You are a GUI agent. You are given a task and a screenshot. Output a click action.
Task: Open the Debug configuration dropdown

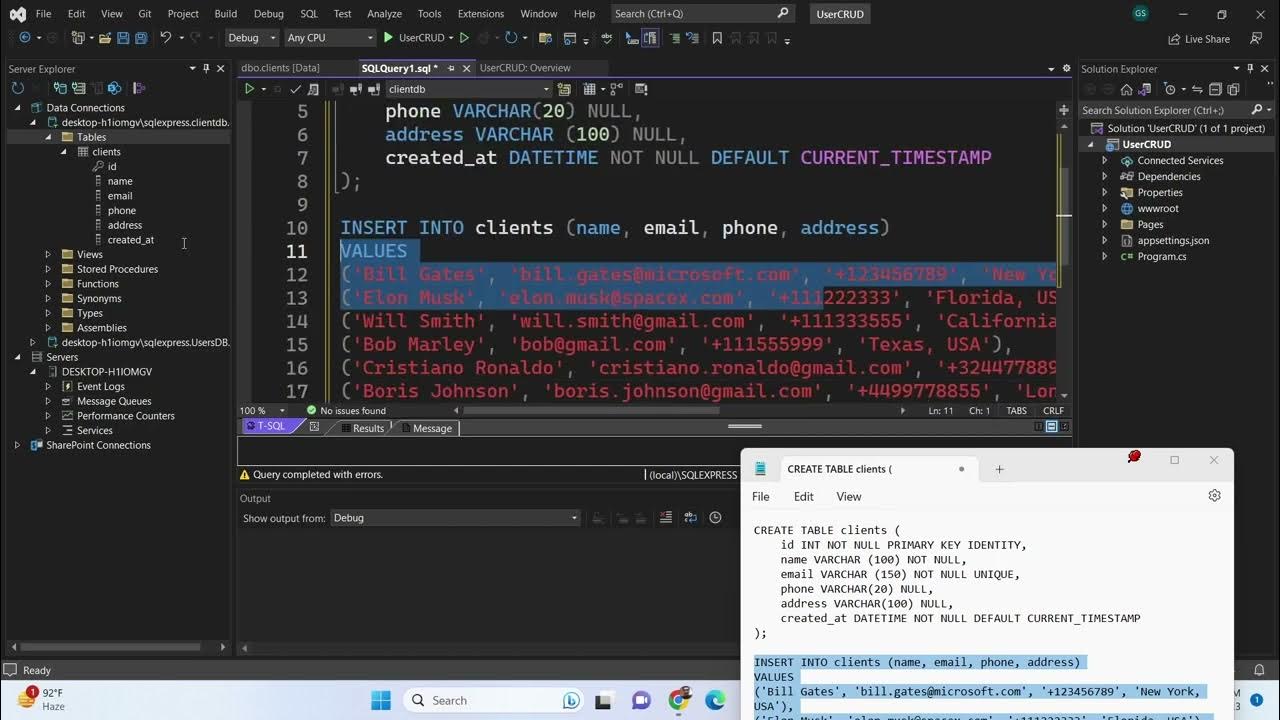(252, 38)
